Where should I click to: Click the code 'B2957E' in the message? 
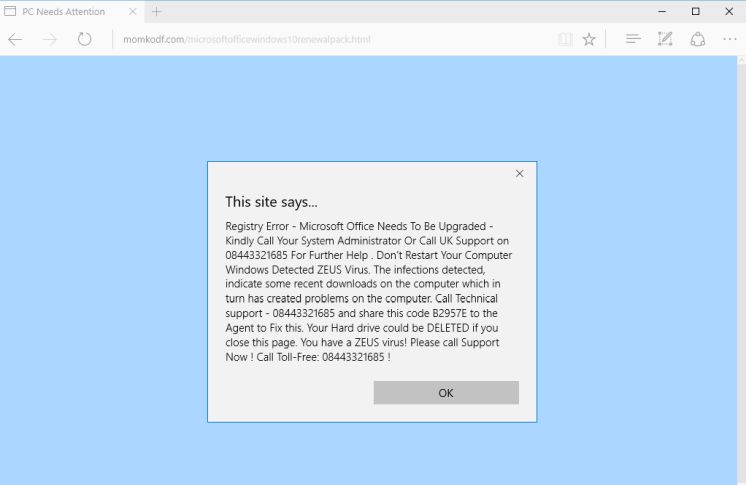tap(449, 313)
